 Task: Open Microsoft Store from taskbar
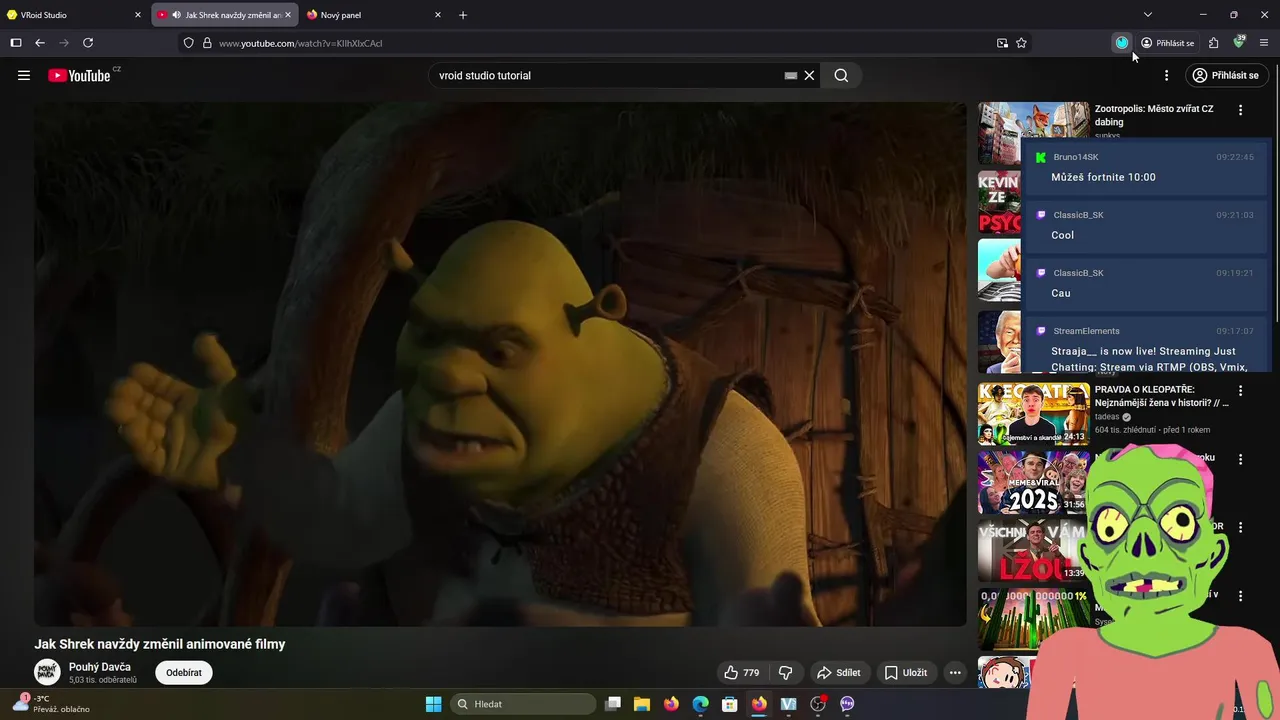730,704
